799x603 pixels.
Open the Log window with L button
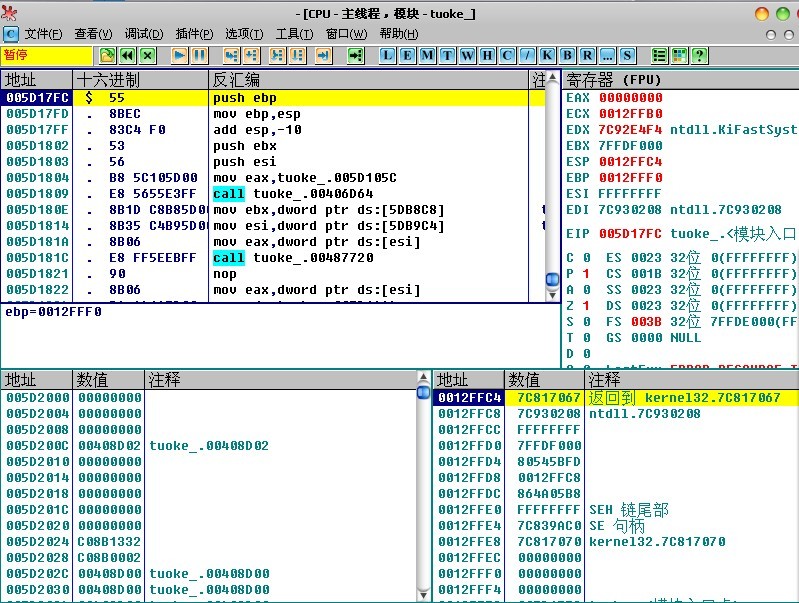coord(387,55)
